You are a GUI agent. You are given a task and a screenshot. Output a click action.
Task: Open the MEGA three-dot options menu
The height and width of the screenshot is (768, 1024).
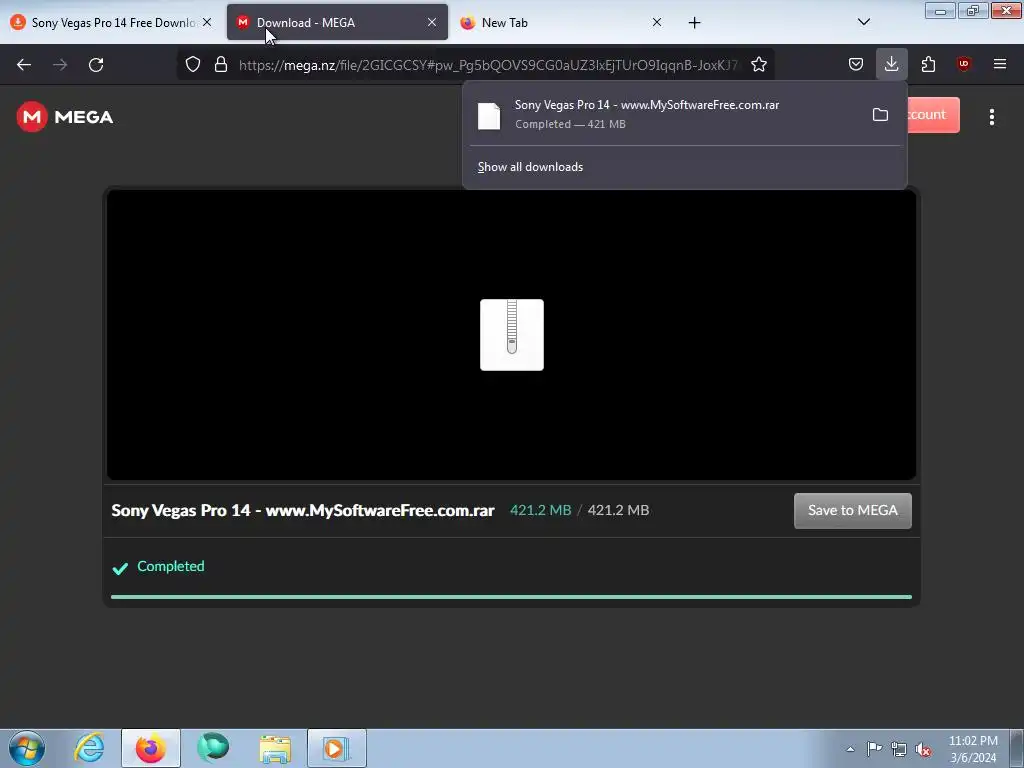tap(991, 117)
